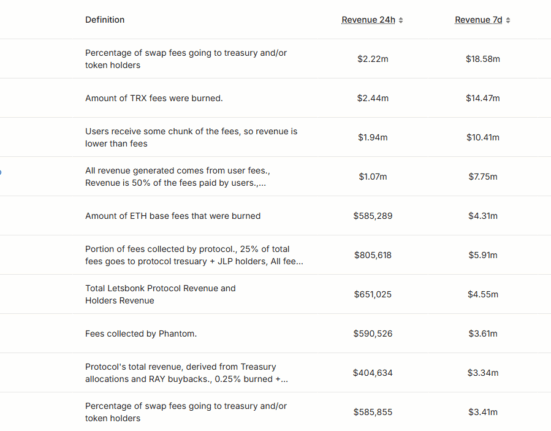Click the $14.47m weekly revenue cell
551x431 pixels.
coord(482,98)
